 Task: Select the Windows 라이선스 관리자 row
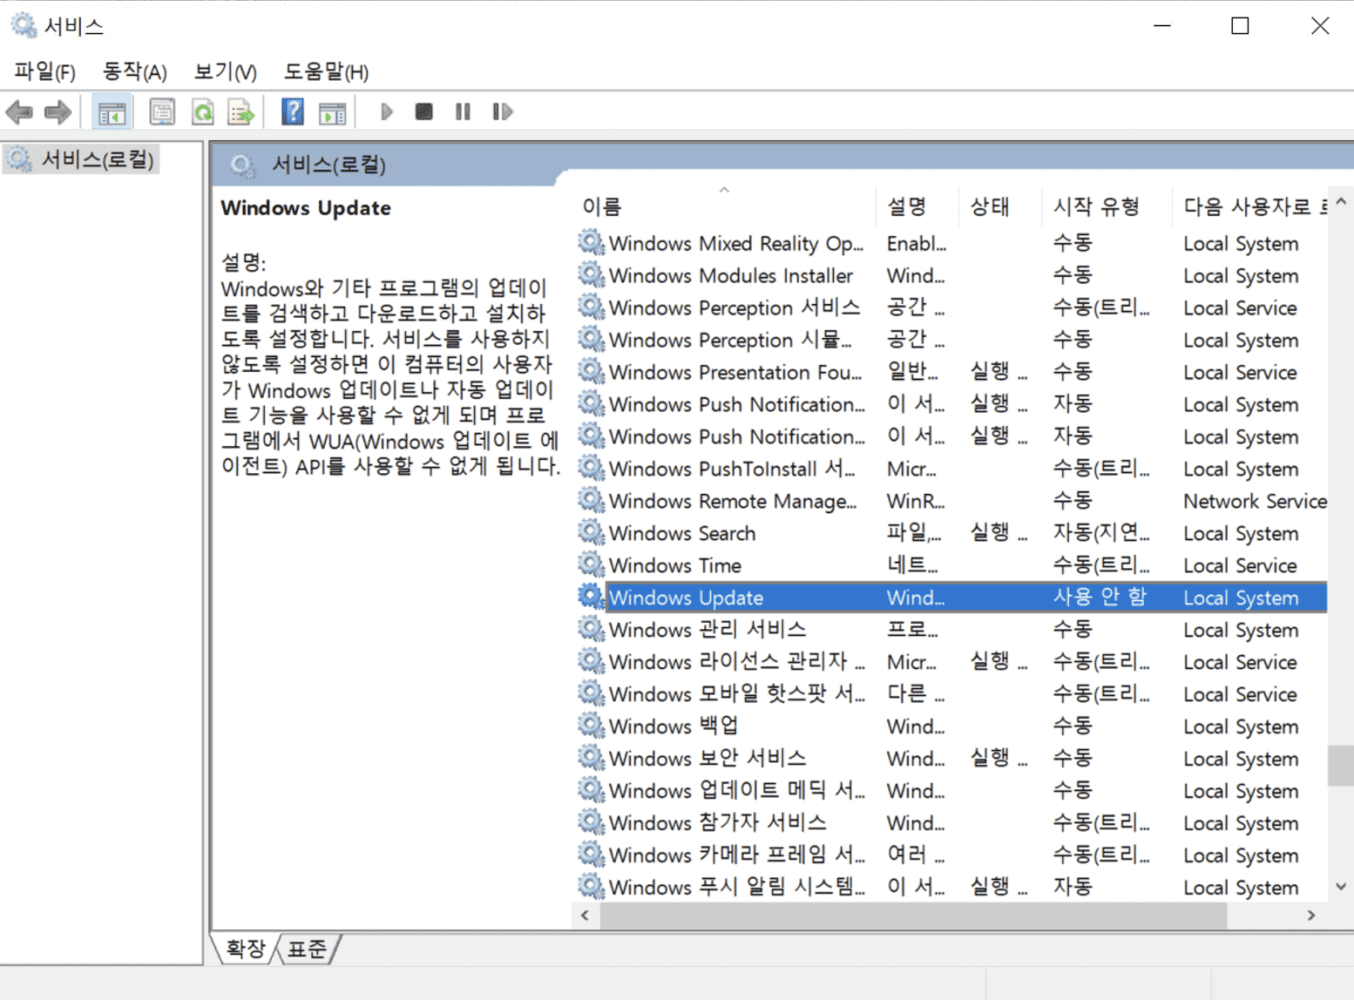tap(951, 661)
